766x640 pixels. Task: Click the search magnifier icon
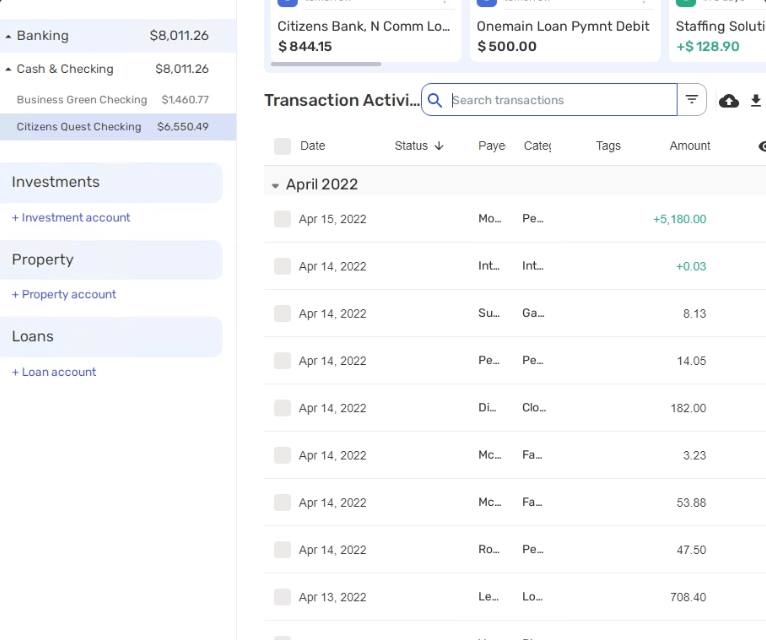point(434,100)
